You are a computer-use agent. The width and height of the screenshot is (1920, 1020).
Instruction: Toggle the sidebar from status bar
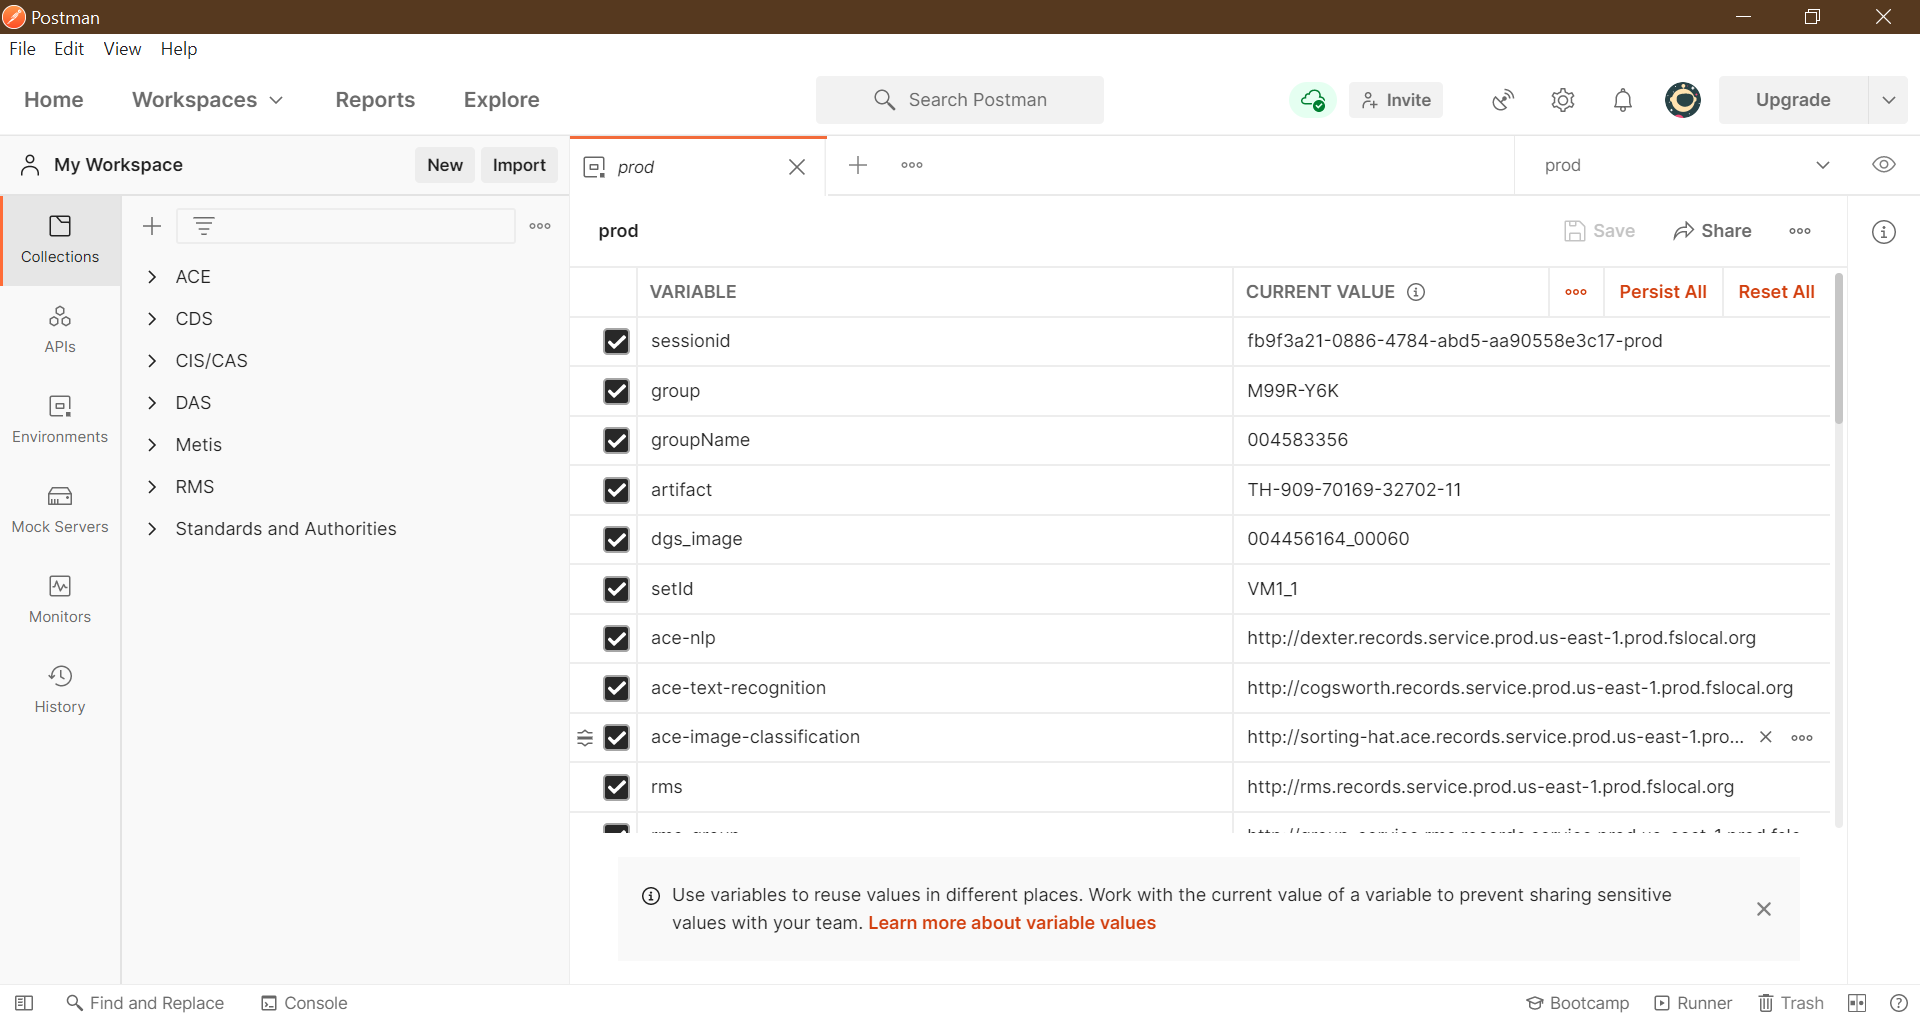(24, 1003)
